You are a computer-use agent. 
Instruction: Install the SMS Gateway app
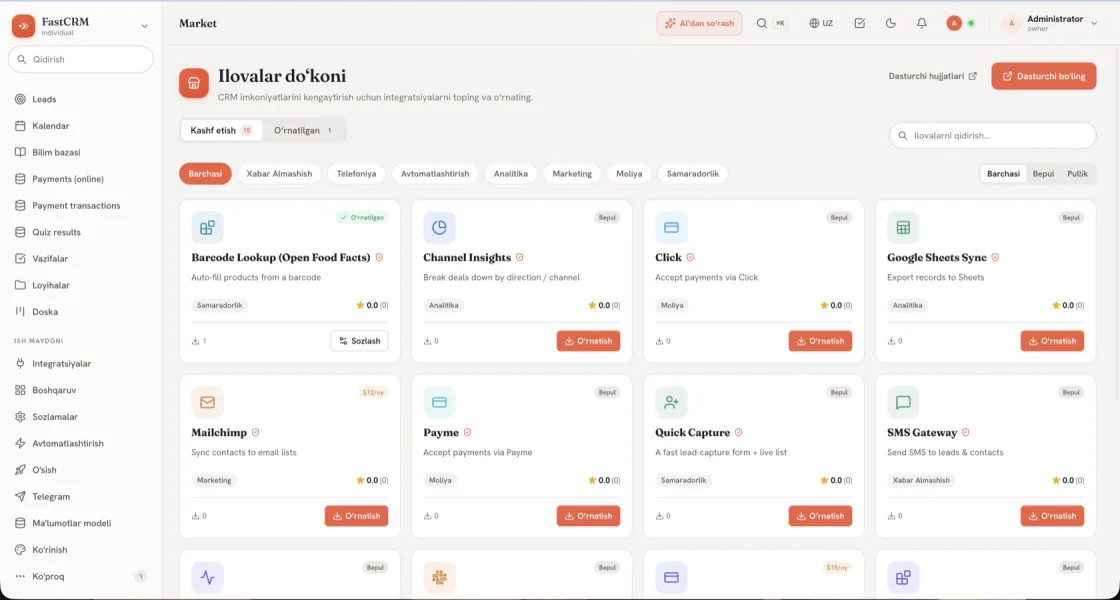tap(1052, 516)
